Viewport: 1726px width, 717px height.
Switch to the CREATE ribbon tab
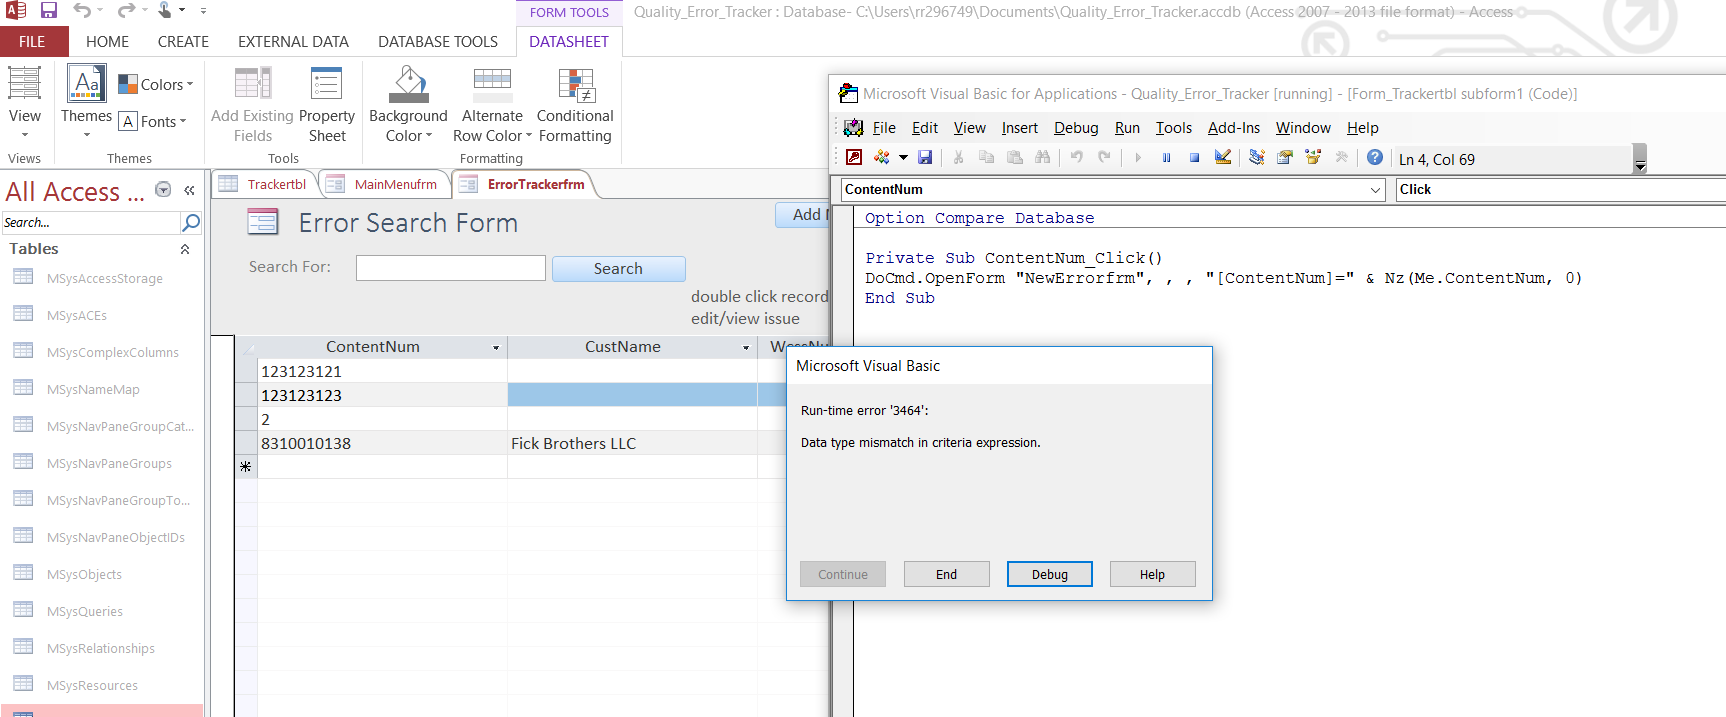(x=183, y=42)
